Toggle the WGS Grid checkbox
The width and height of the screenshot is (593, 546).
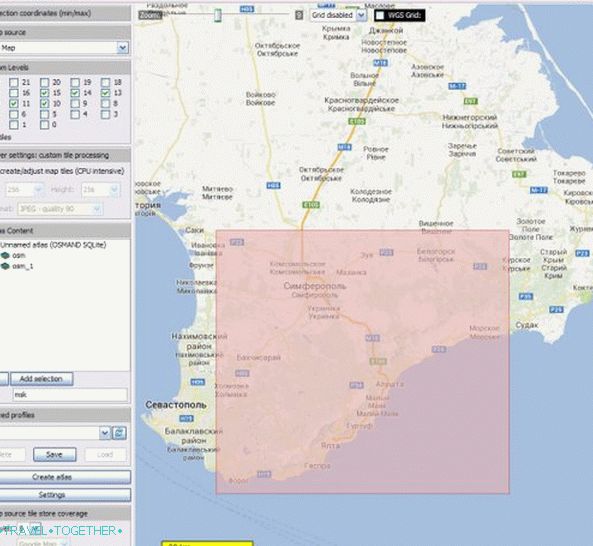click(x=380, y=16)
